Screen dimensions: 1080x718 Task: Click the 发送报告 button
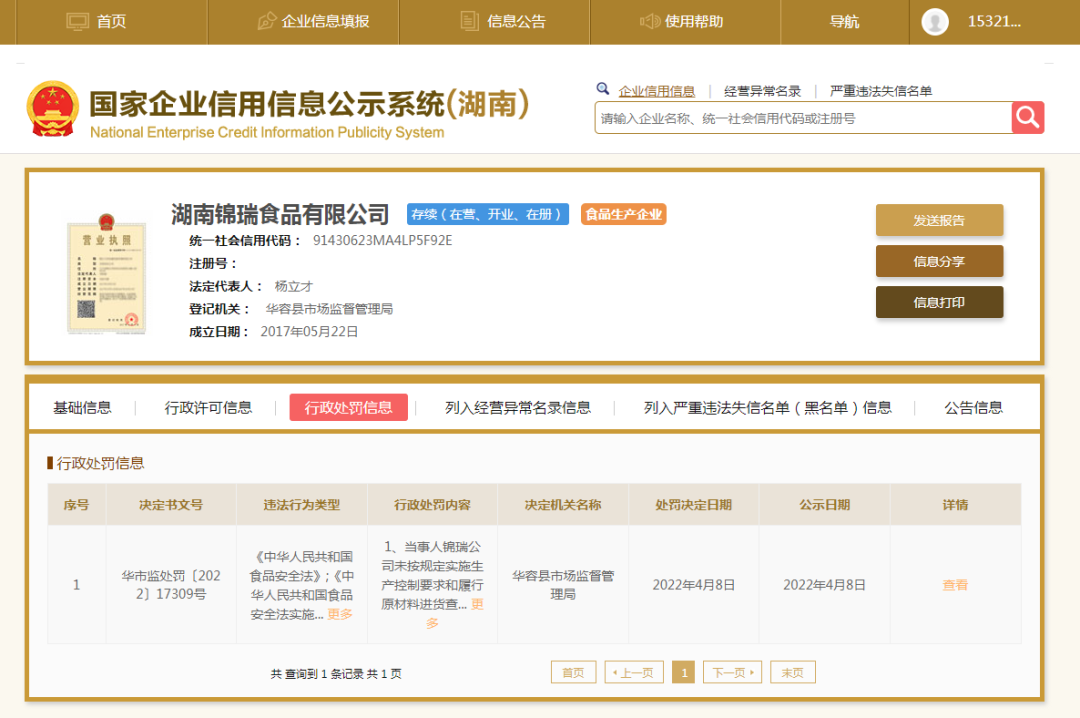tap(939, 220)
